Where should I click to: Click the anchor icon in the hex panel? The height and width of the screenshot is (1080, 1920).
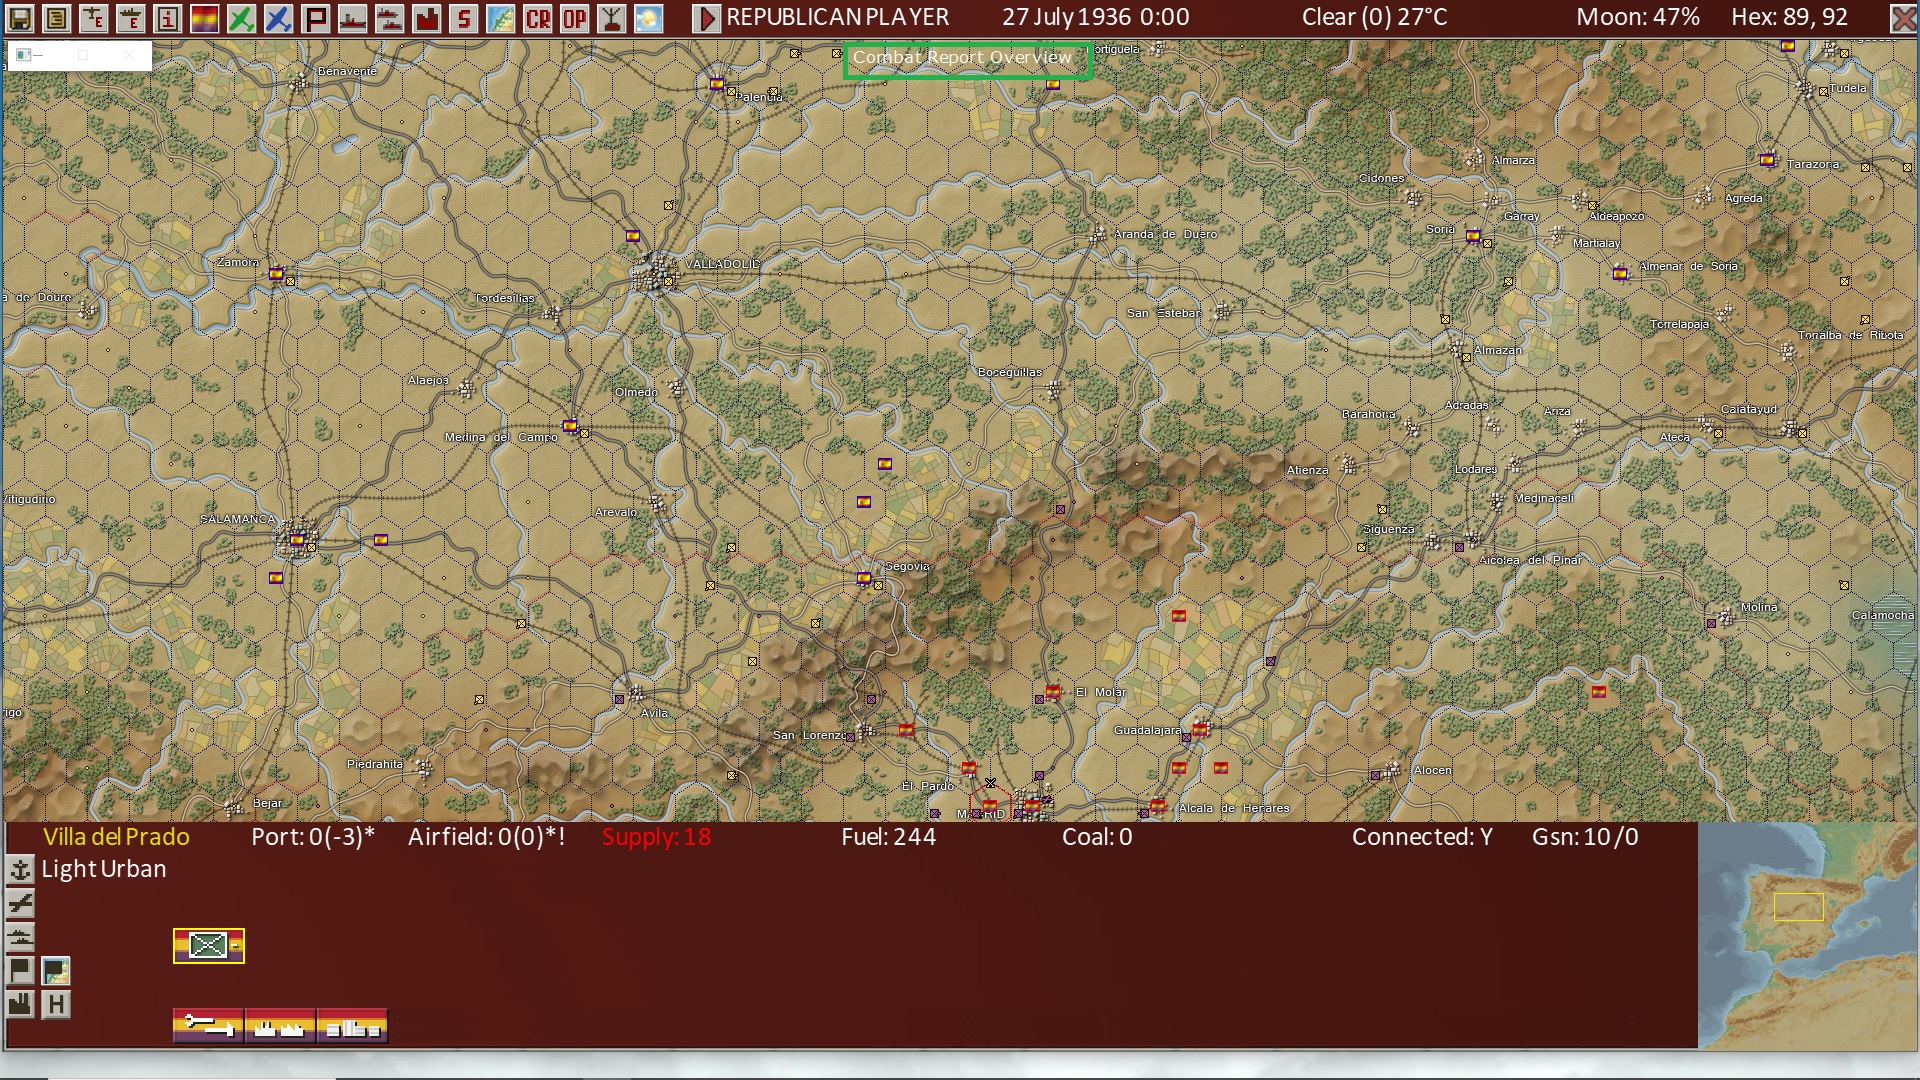click(x=20, y=870)
